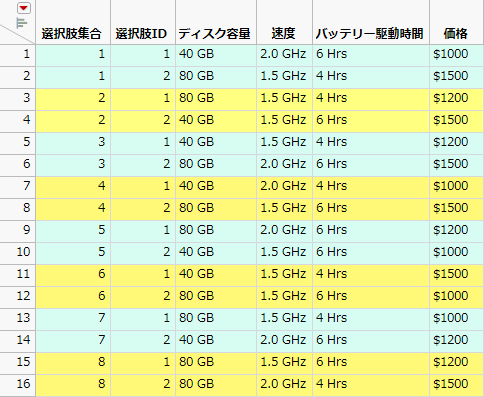
Task: Click the $1200 cell in row 14
Action: click(x=457, y=340)
